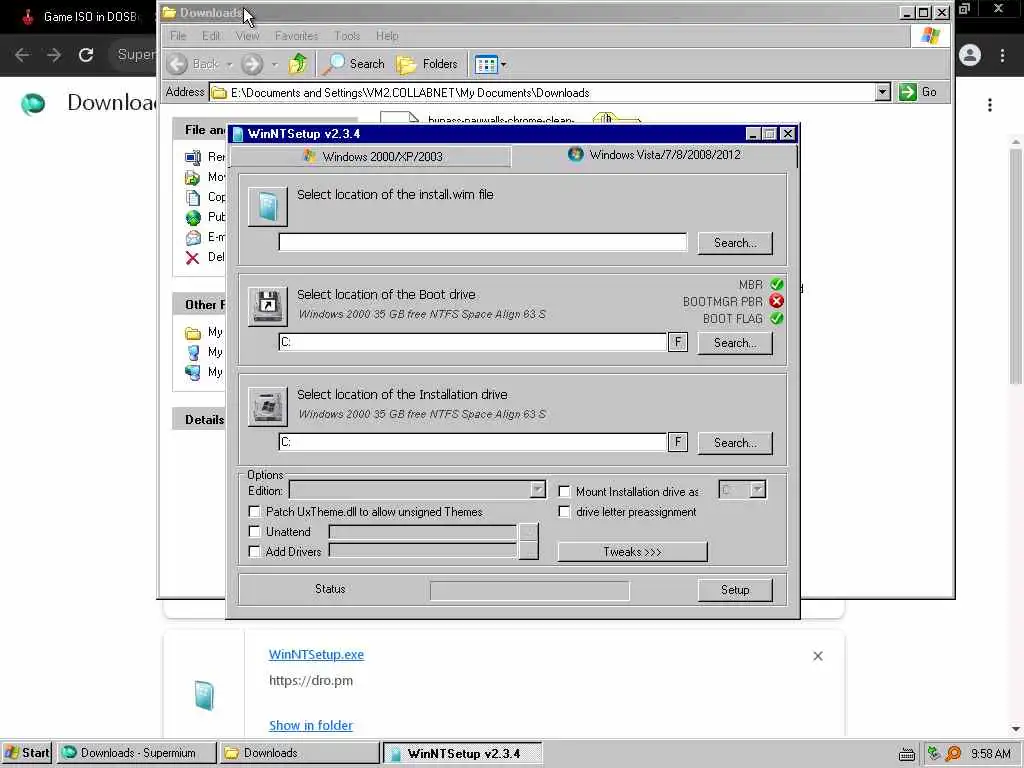Open the downloads page three-dot options menu
The width and height of the screenshot is (1024, 768).
pos(990,104)
